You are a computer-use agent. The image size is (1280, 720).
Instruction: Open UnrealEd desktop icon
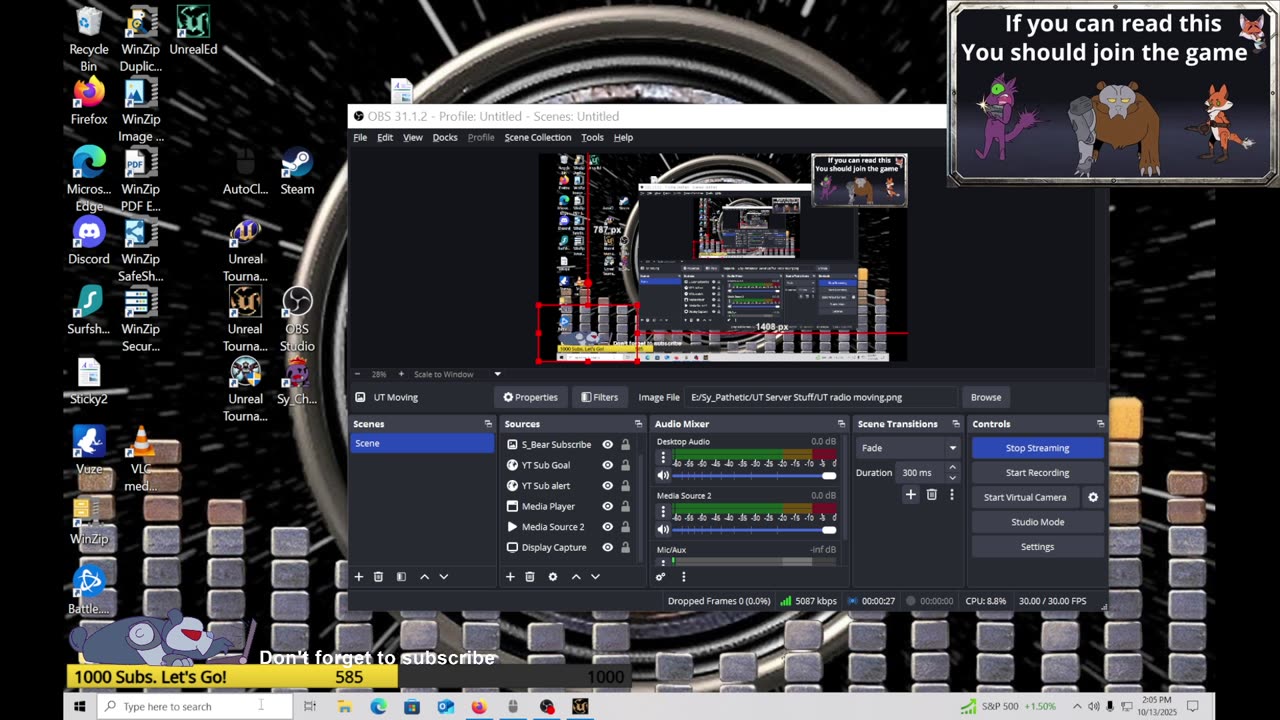tap(193, 31)
